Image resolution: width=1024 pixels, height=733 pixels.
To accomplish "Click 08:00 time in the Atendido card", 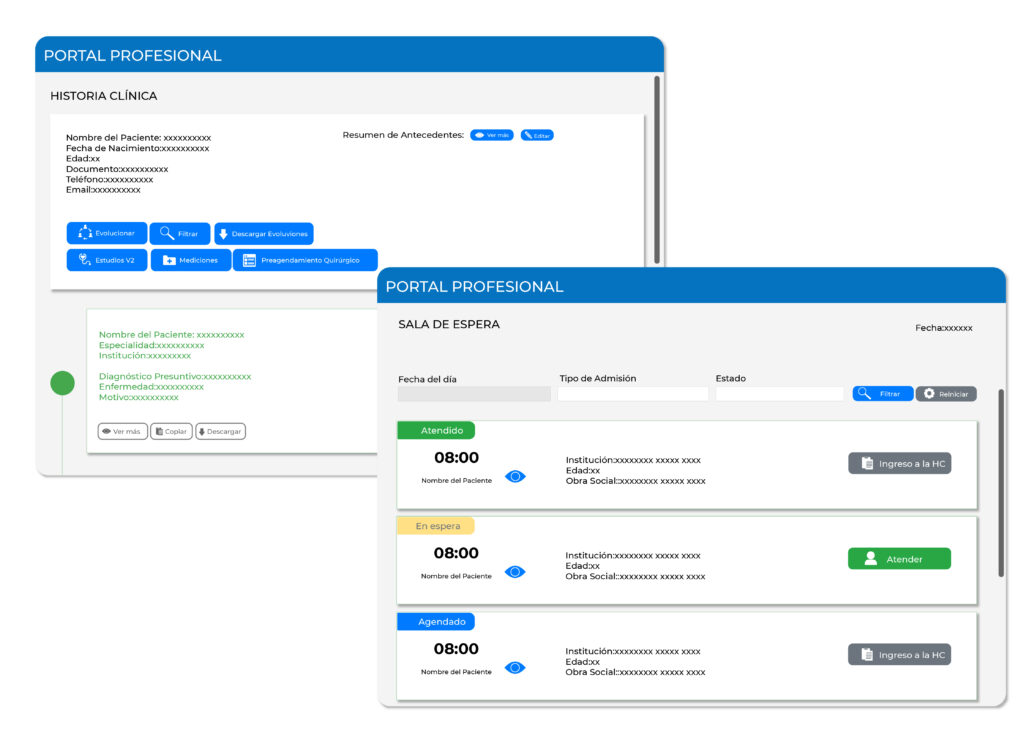I will point(456,457).
